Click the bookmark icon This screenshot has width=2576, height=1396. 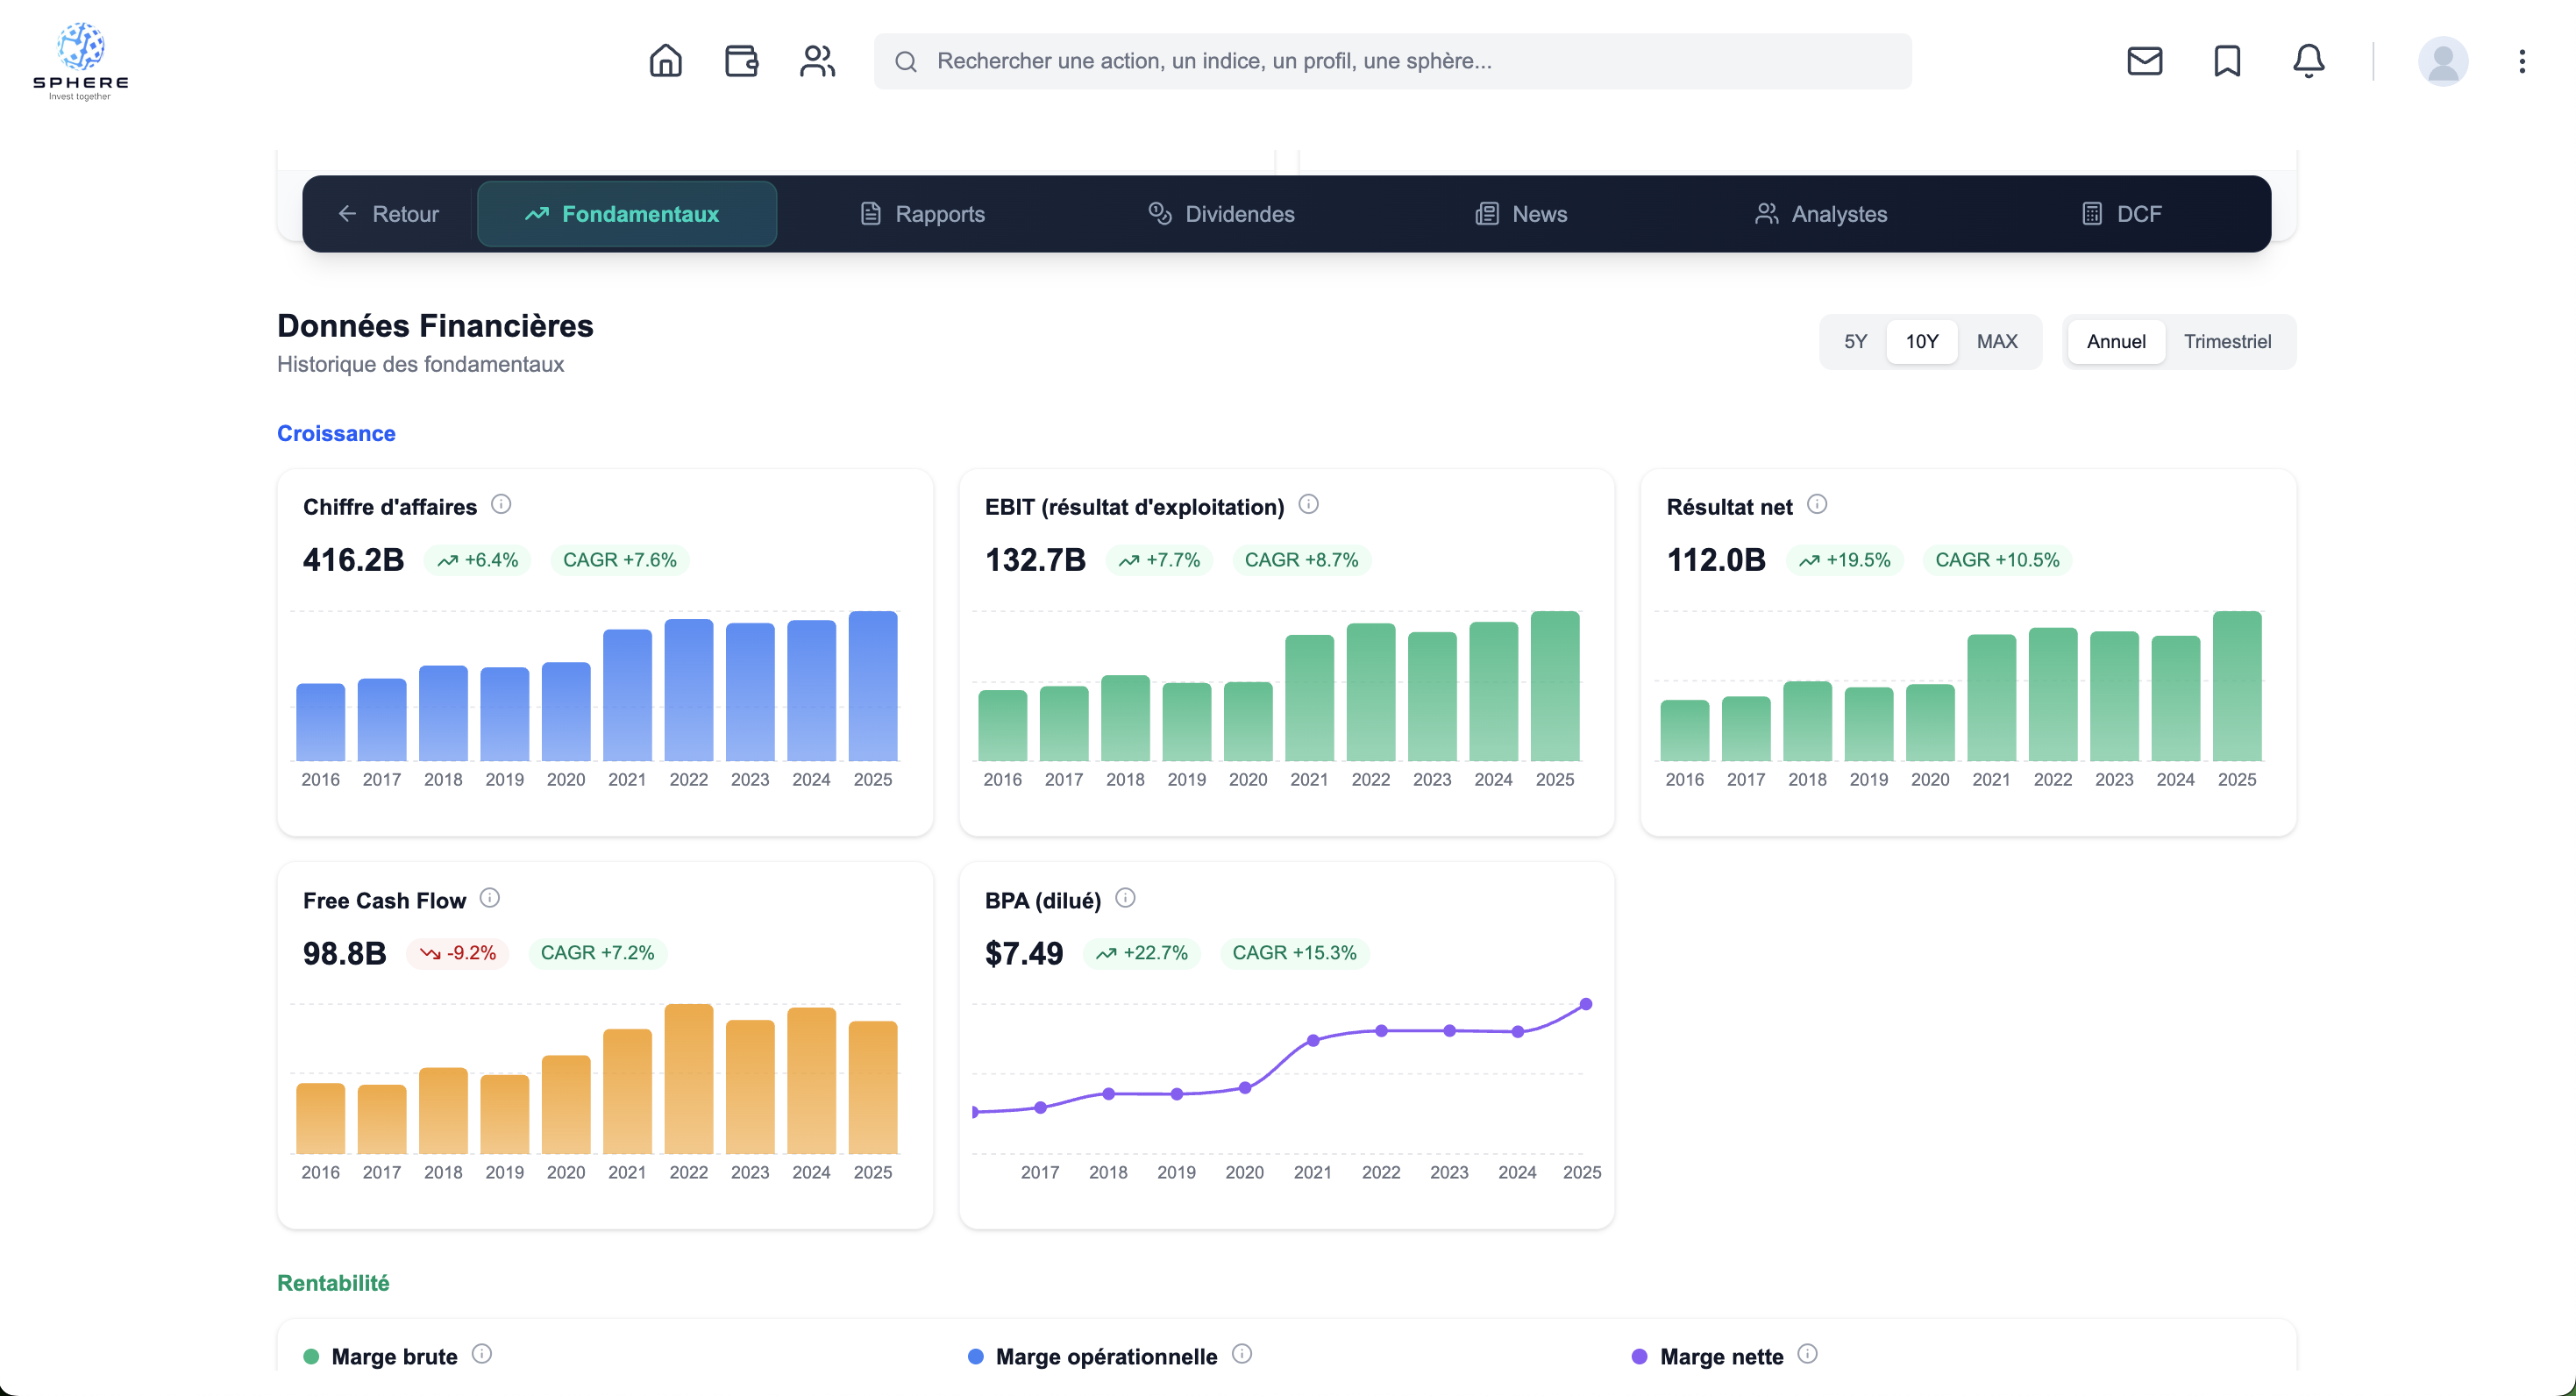2226,61
